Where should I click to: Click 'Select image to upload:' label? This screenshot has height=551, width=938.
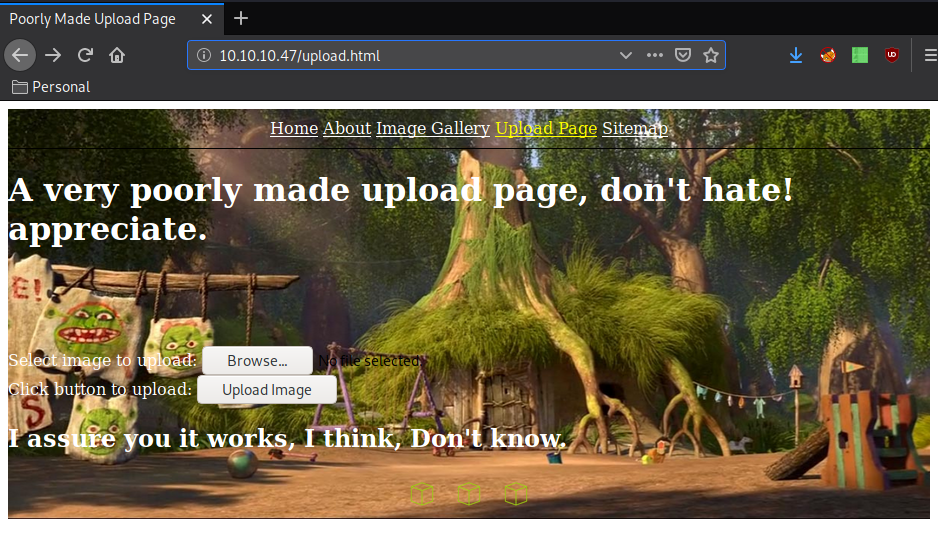pyautogui.click(x=102, y=360)
